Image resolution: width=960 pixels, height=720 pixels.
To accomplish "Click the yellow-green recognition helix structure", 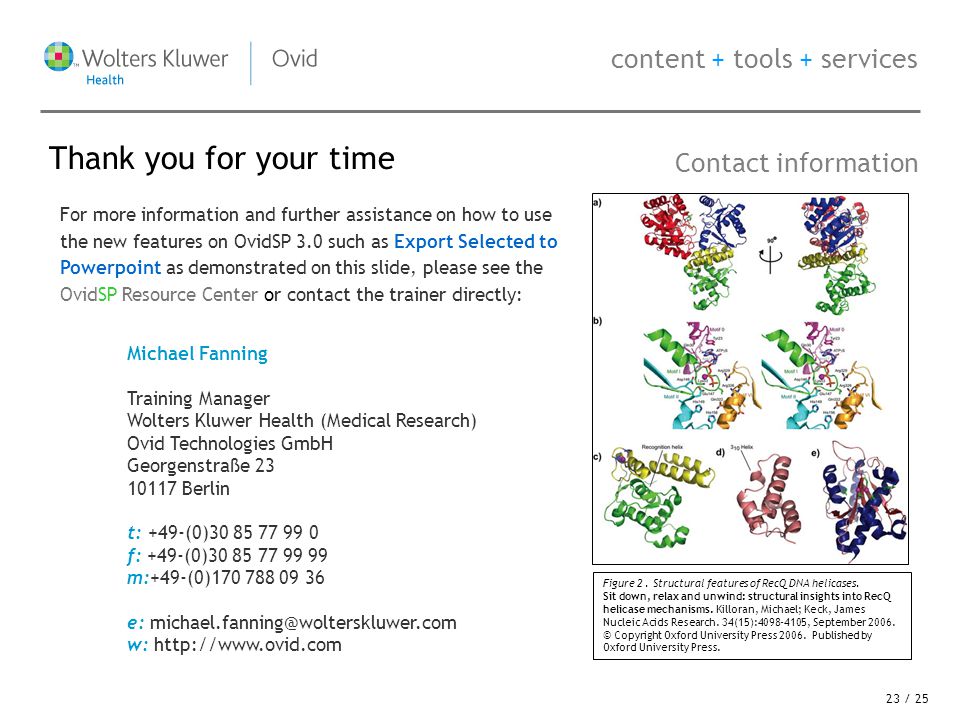I will [x=658, y=496].
